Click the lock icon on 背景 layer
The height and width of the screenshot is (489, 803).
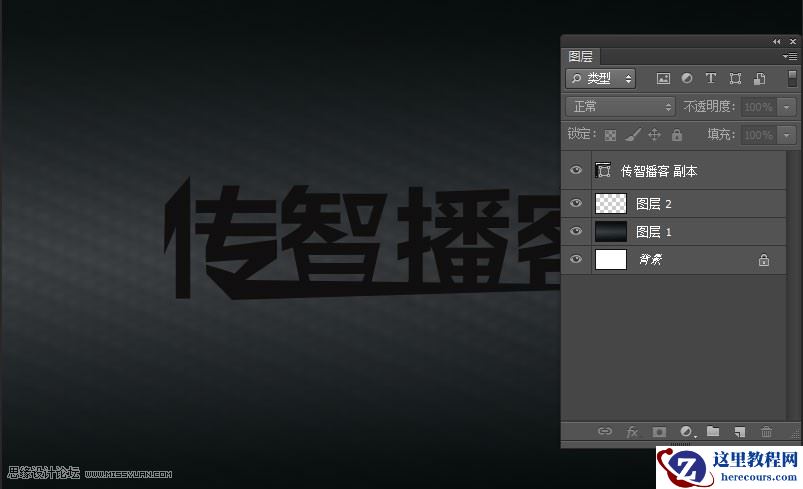[764, 260]
